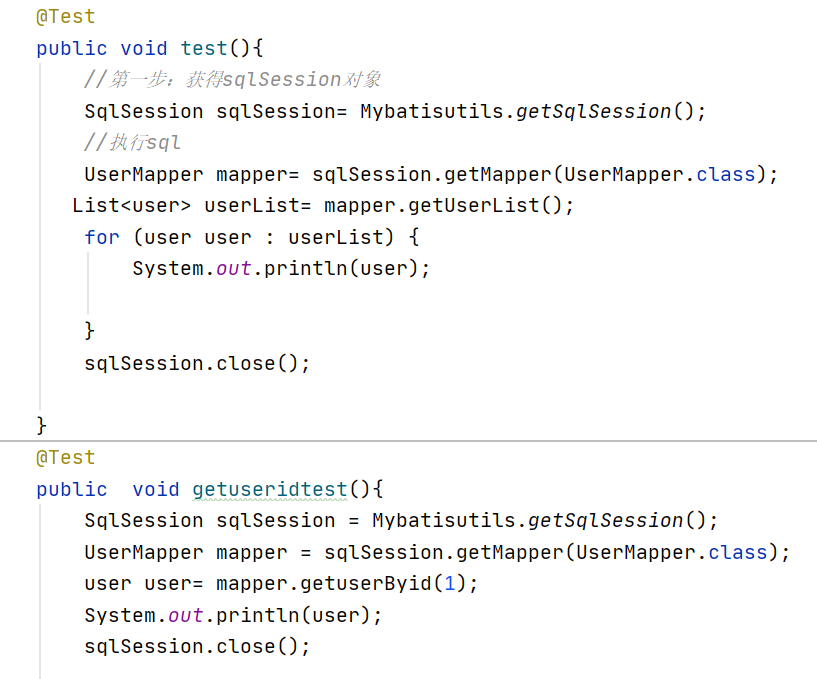The width and height of the screenshot is (817, 679).
Task: Click the List<user> type declaration
Action: click(x=131, y=206)
